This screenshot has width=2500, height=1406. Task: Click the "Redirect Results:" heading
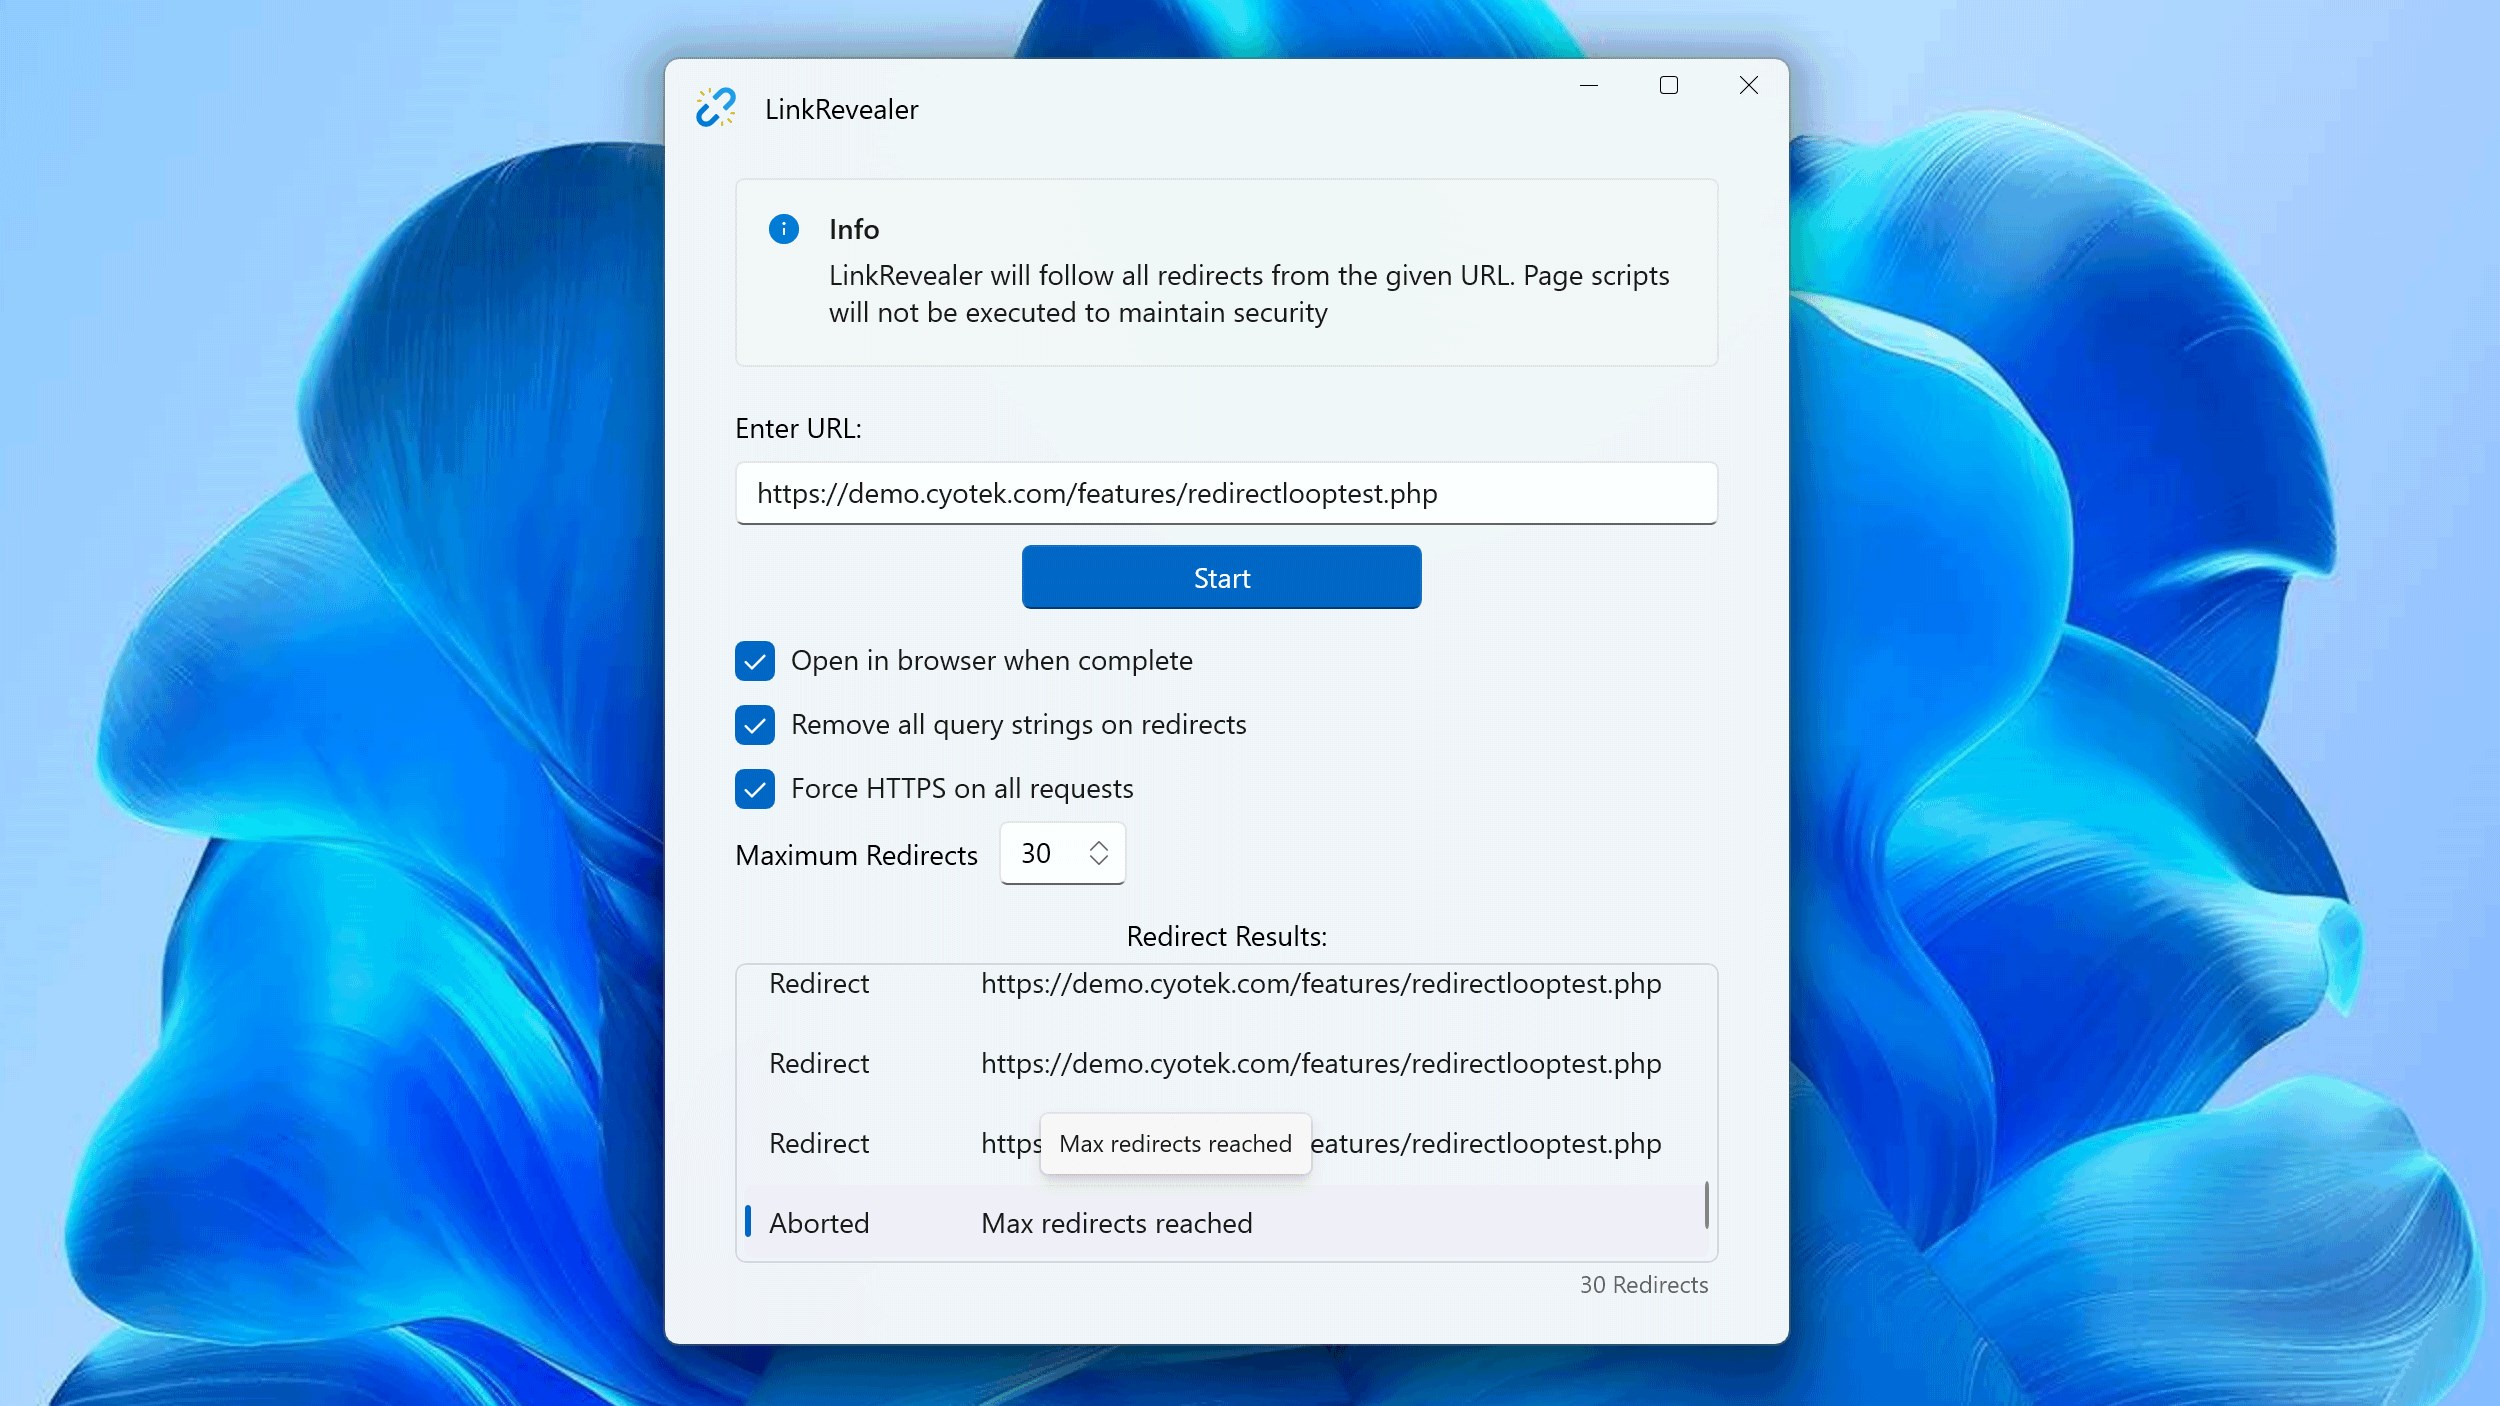[x=1226, y=936]
